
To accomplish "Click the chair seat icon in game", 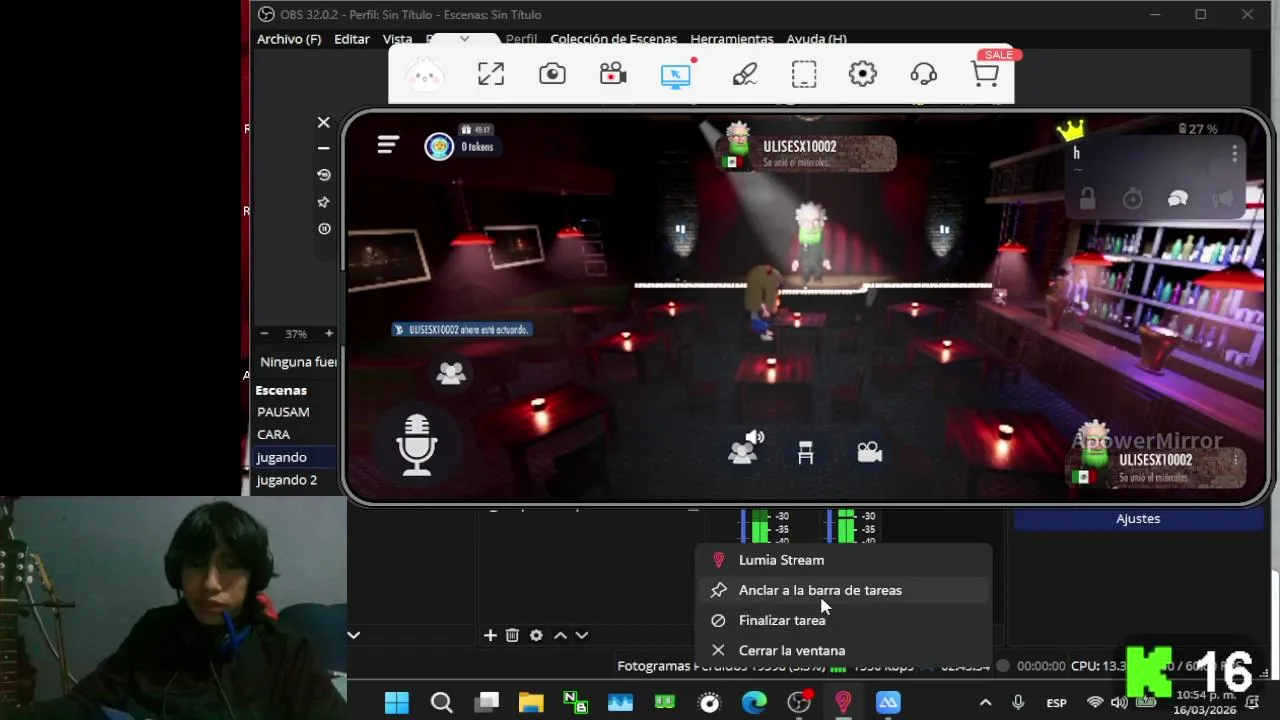I will [x=806, y=453].
